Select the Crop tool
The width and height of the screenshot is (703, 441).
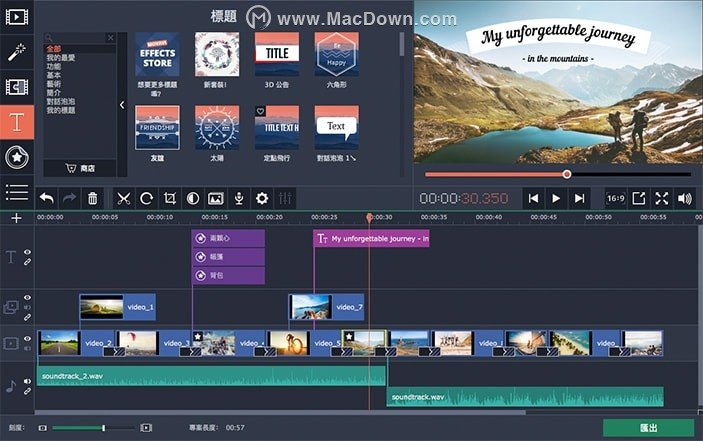point(169,198)
